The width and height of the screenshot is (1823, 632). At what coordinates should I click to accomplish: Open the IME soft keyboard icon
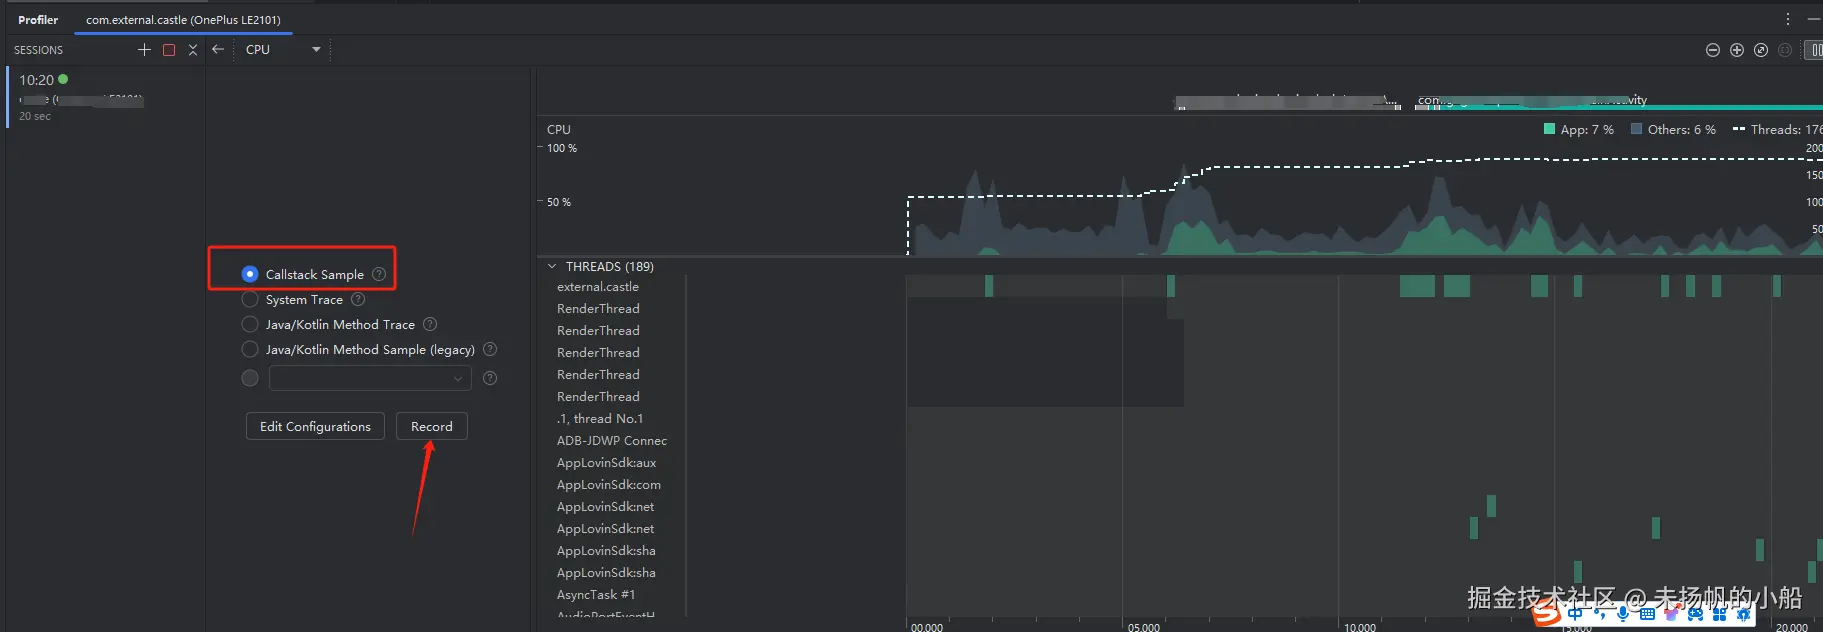pos(1647,614)
